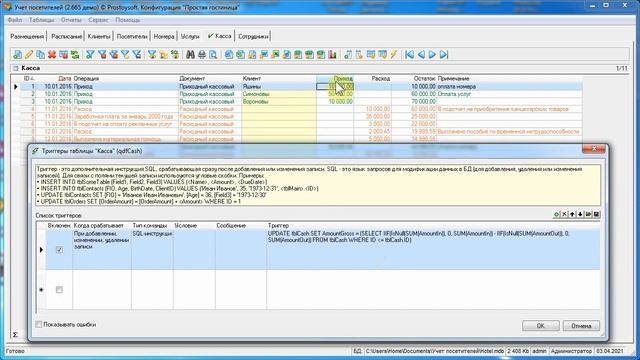Open the Помощь menu

pyautogui.click(x=128, y=20)
